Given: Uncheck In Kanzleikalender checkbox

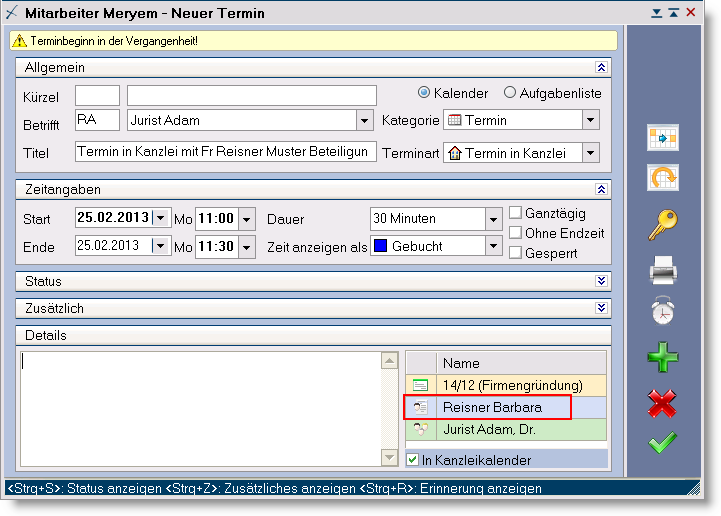Looking at the screenshot, I should (x=414, y=460).
